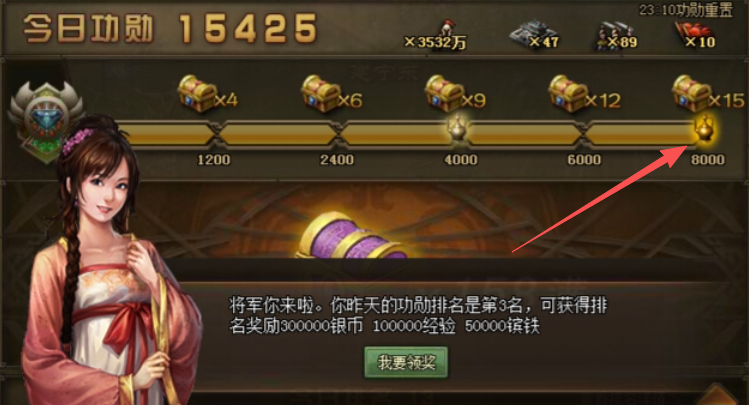
Task: Open the treasure chest marked ×12
Action: (568, 94)
